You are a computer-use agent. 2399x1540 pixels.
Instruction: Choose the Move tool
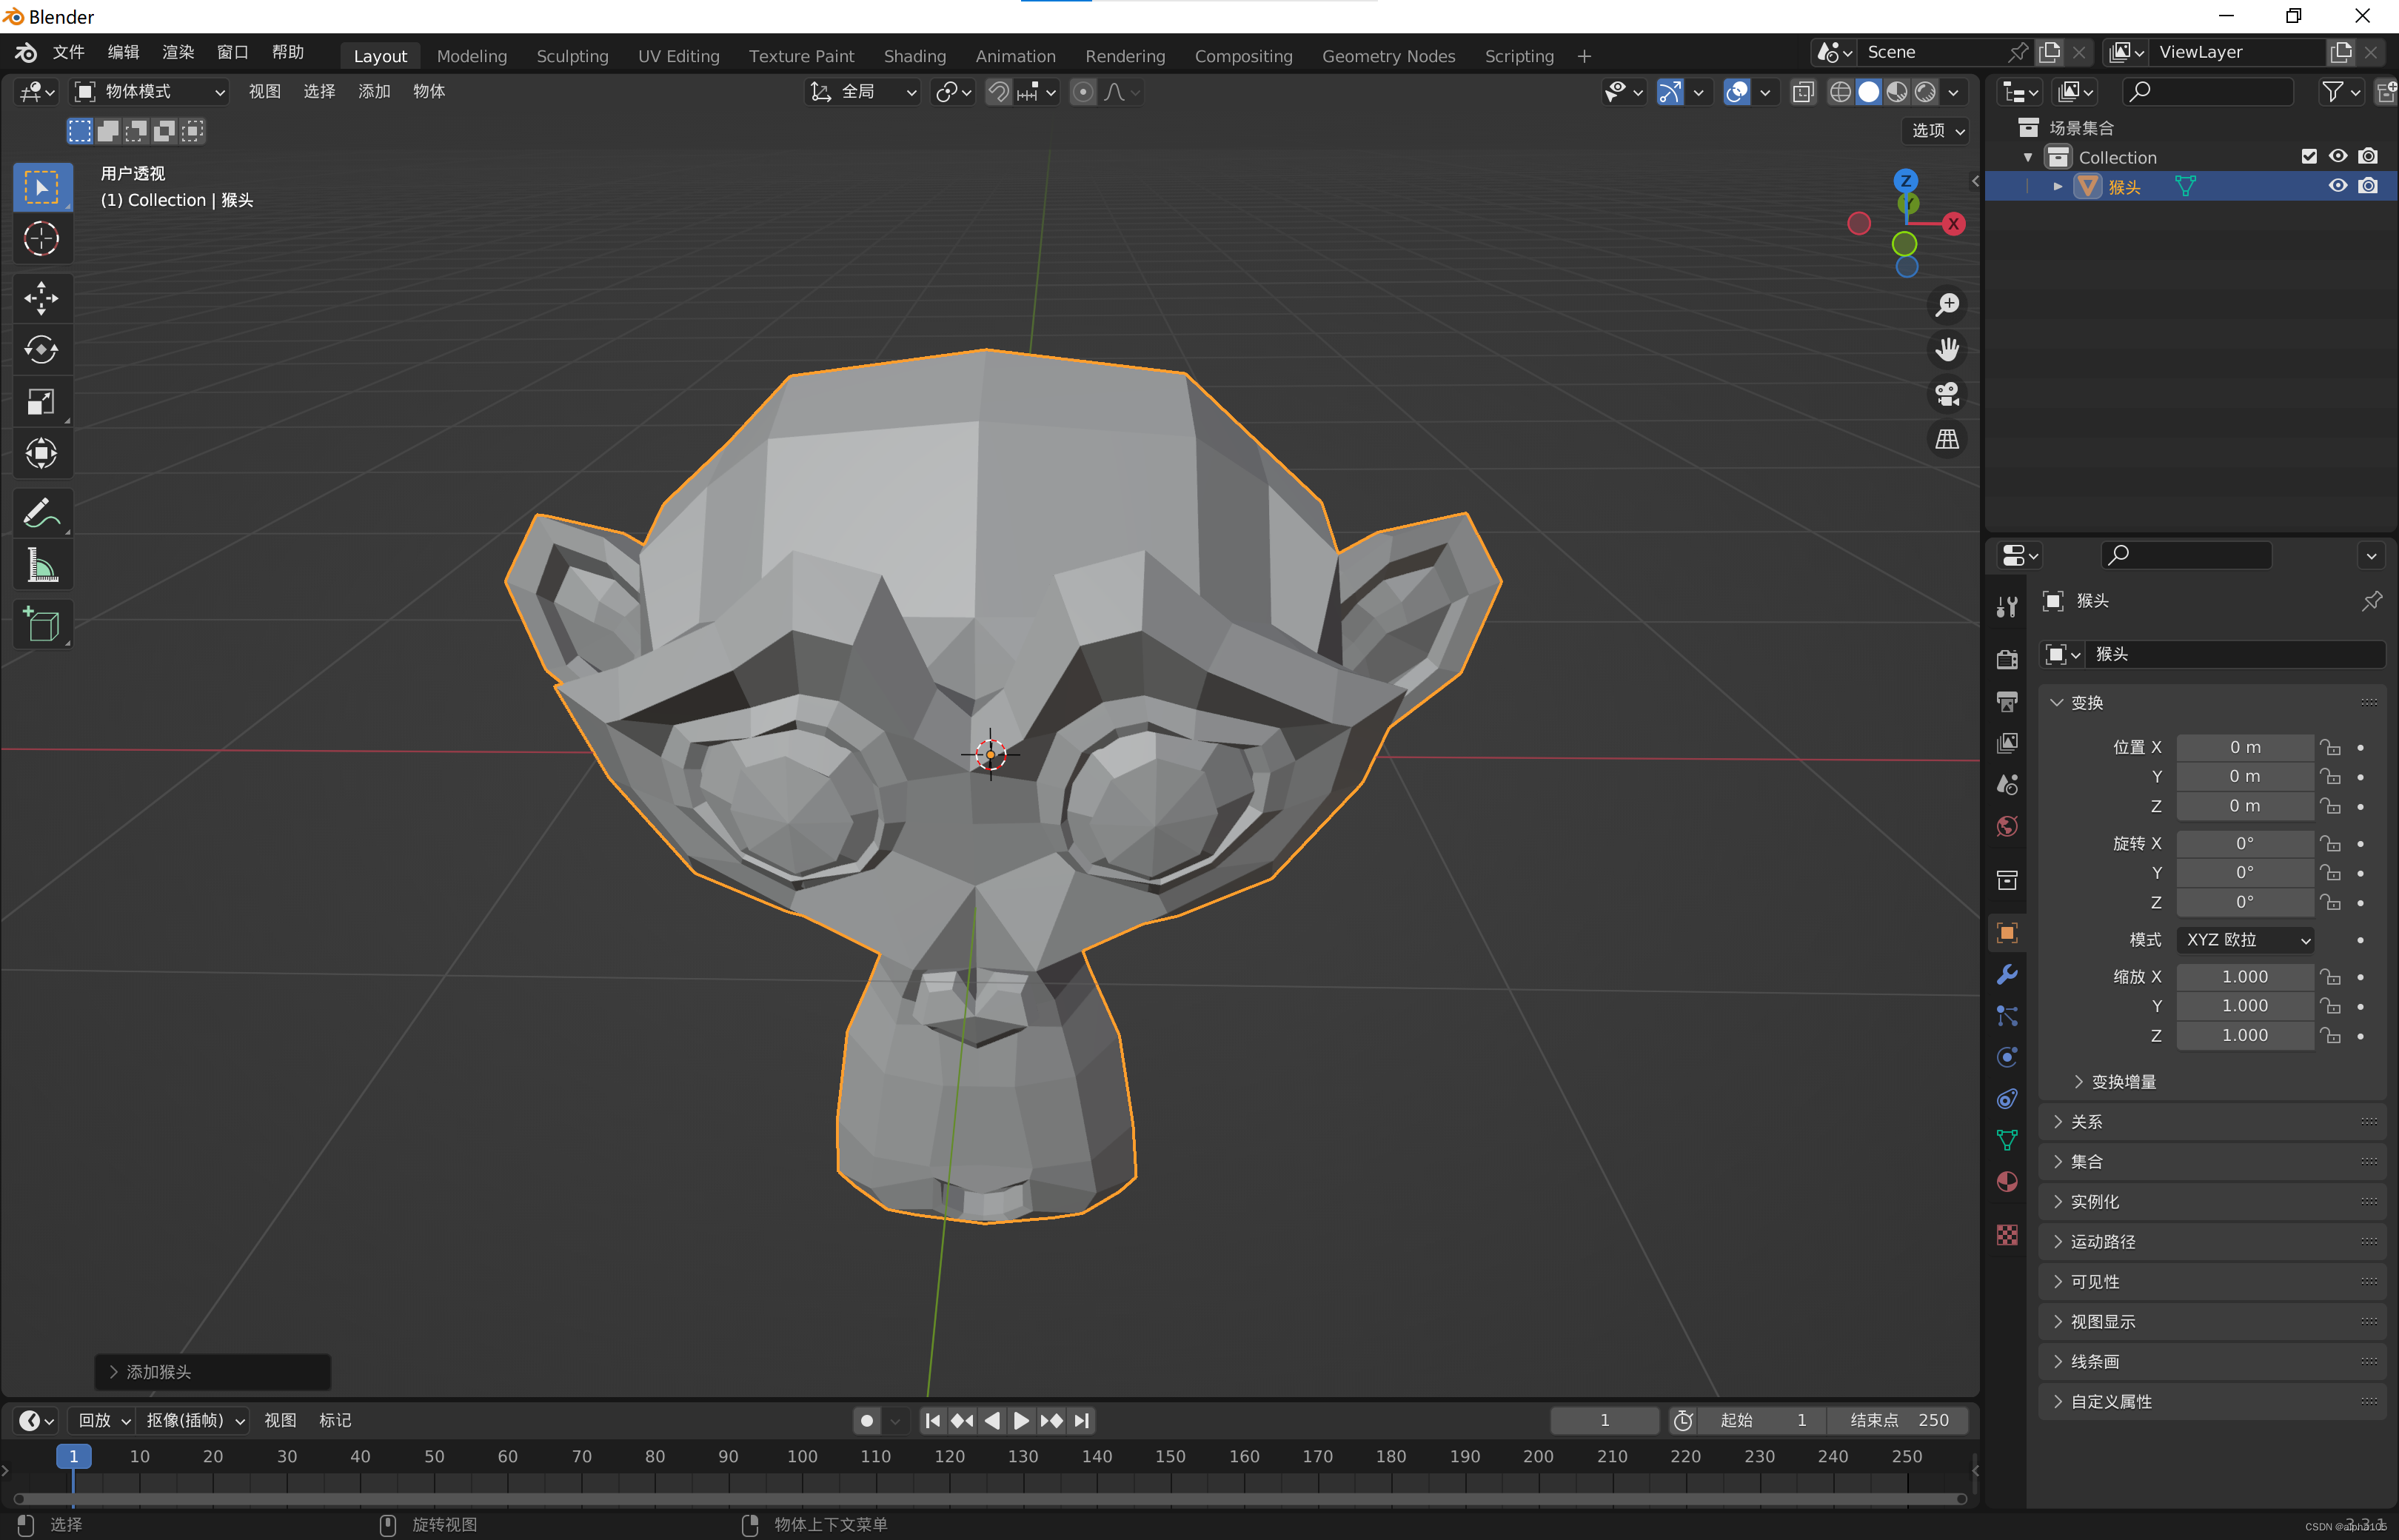pyautogui.click(x=42, y=298)
